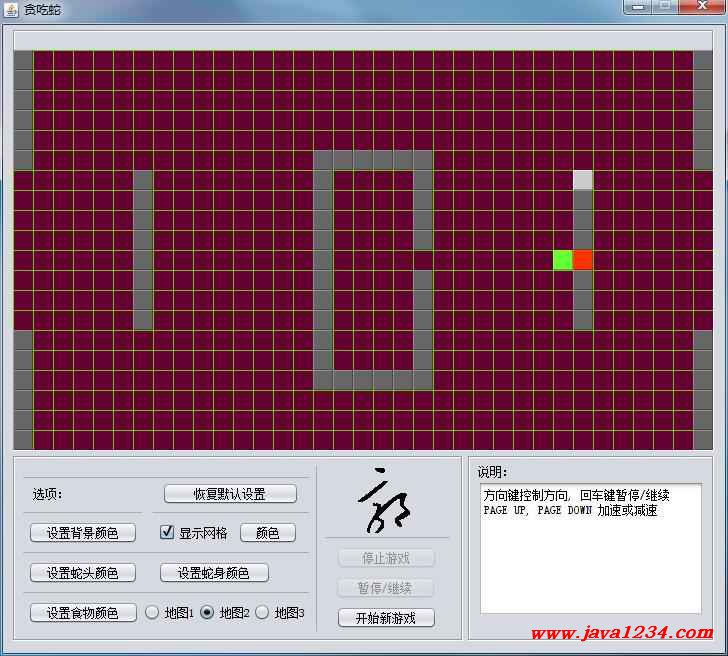Open 设置蛇头颜色 color setting

82,573
